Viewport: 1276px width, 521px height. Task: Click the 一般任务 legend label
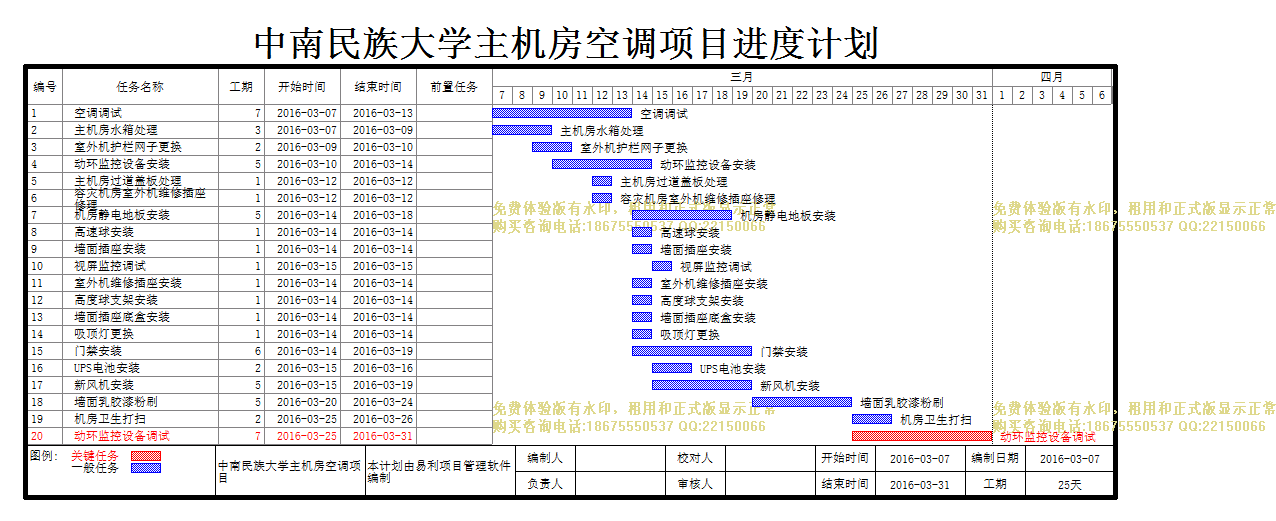click(x=94, y=467)
